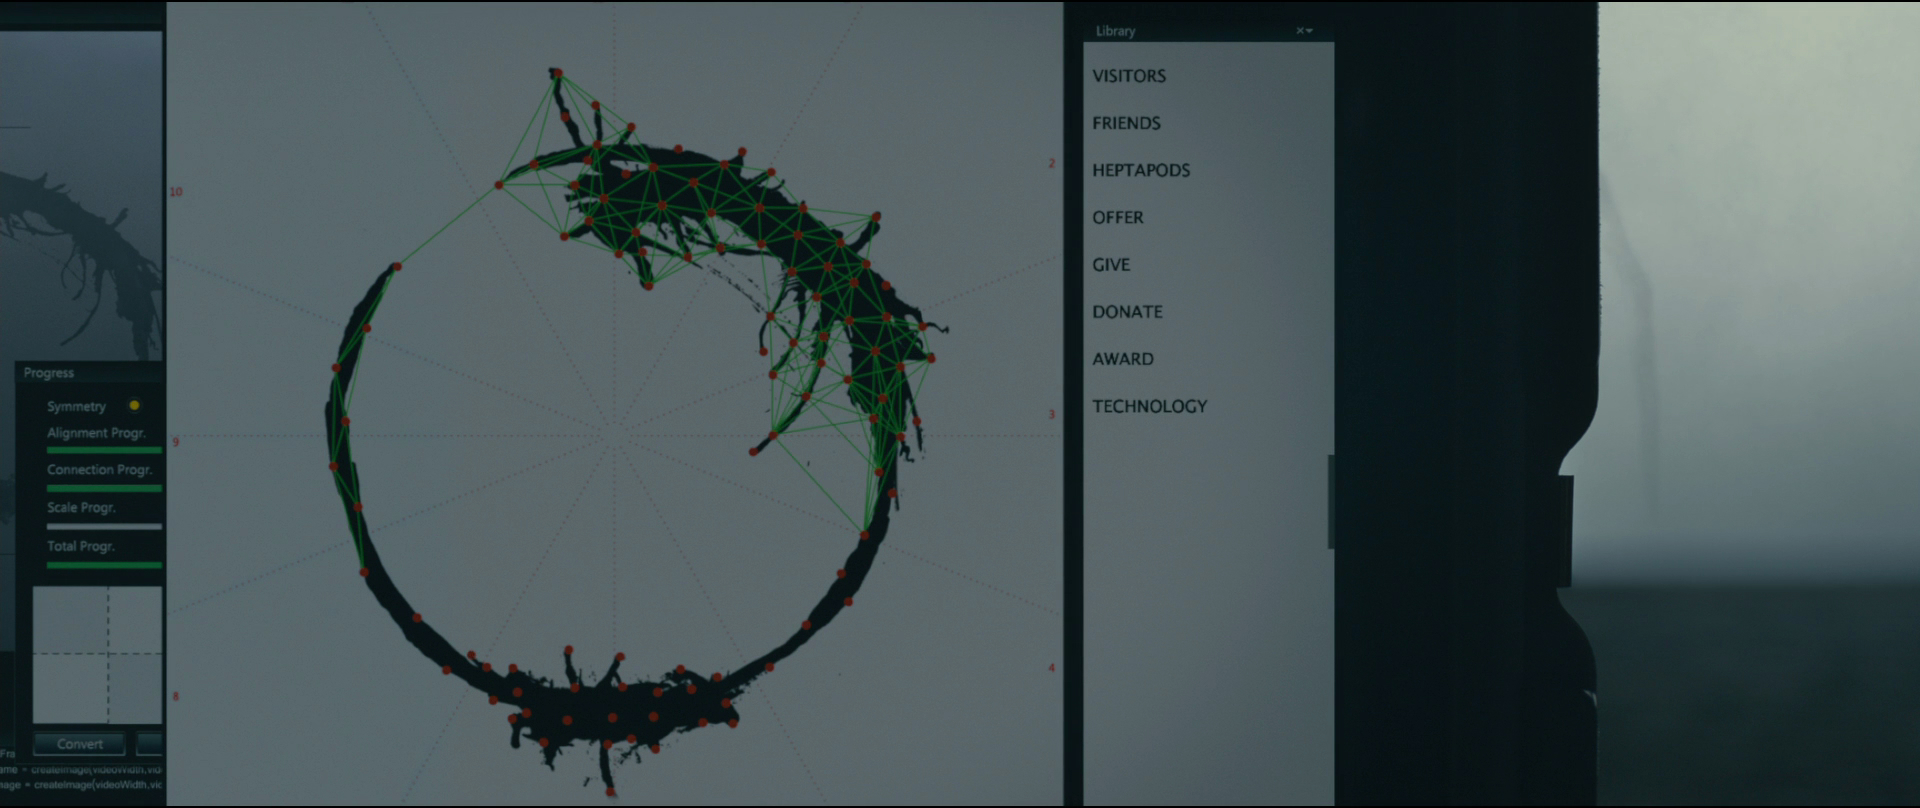Click the center point of the radial grid
Screen dimensions: 1920x808
[x=613, y=435]
